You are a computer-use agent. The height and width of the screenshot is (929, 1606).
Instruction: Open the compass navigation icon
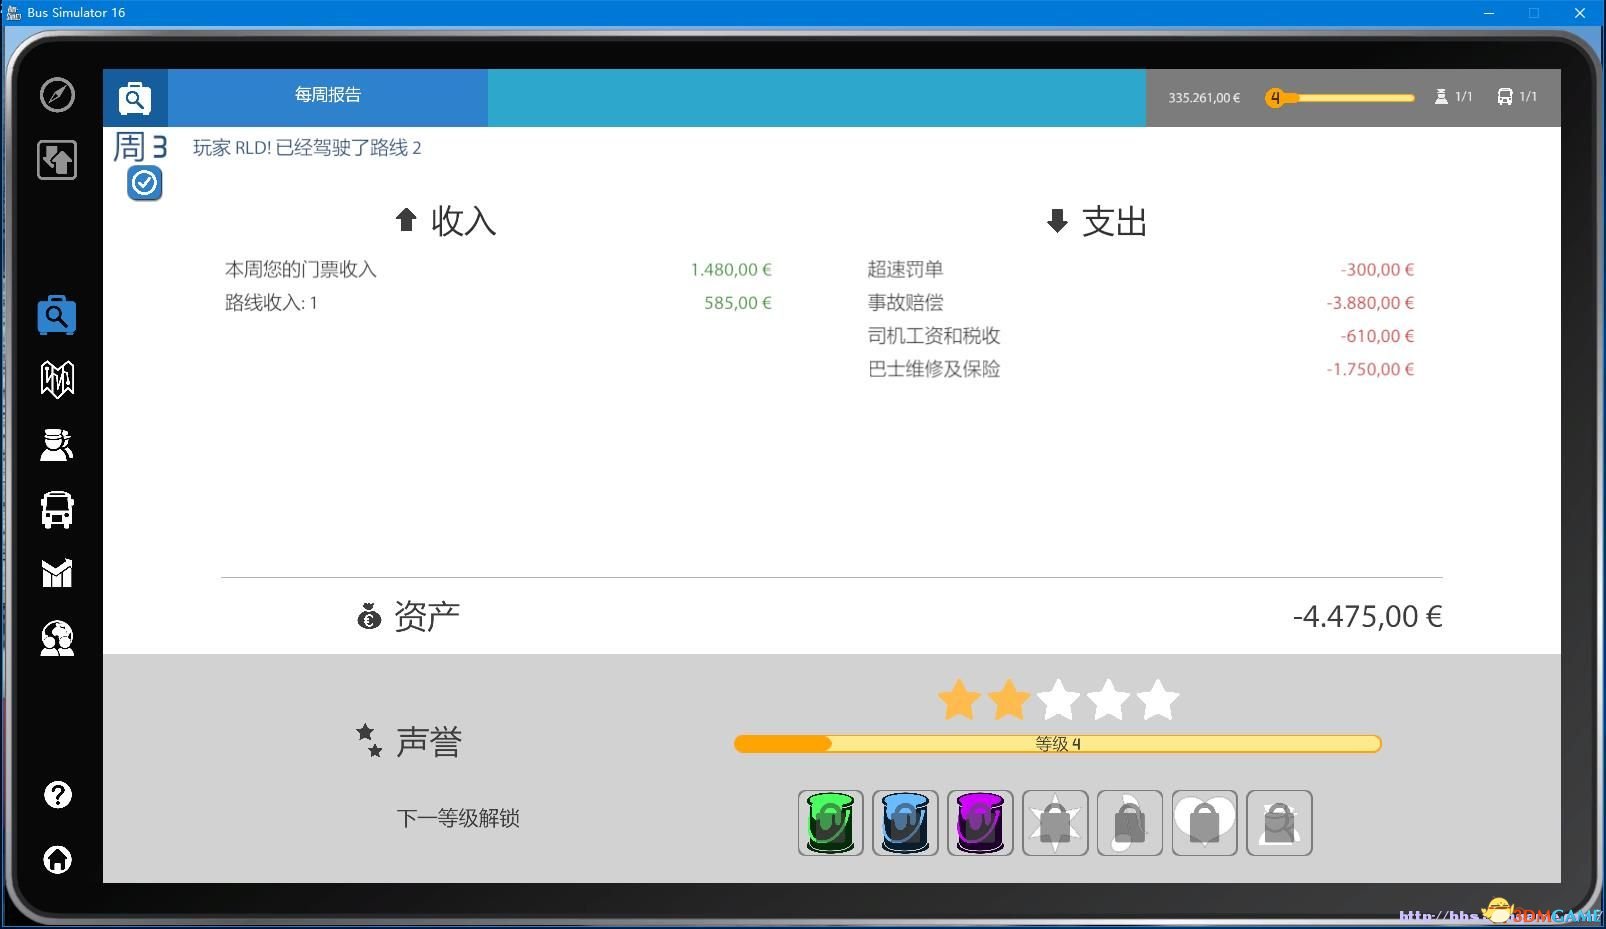click(x=57, y=95)
